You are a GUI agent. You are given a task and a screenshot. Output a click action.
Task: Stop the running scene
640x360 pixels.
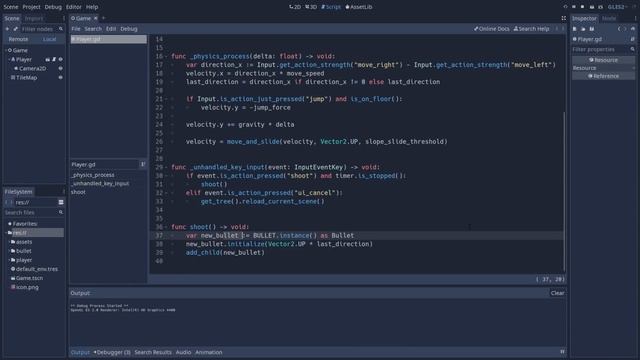[x=582, y=7]
